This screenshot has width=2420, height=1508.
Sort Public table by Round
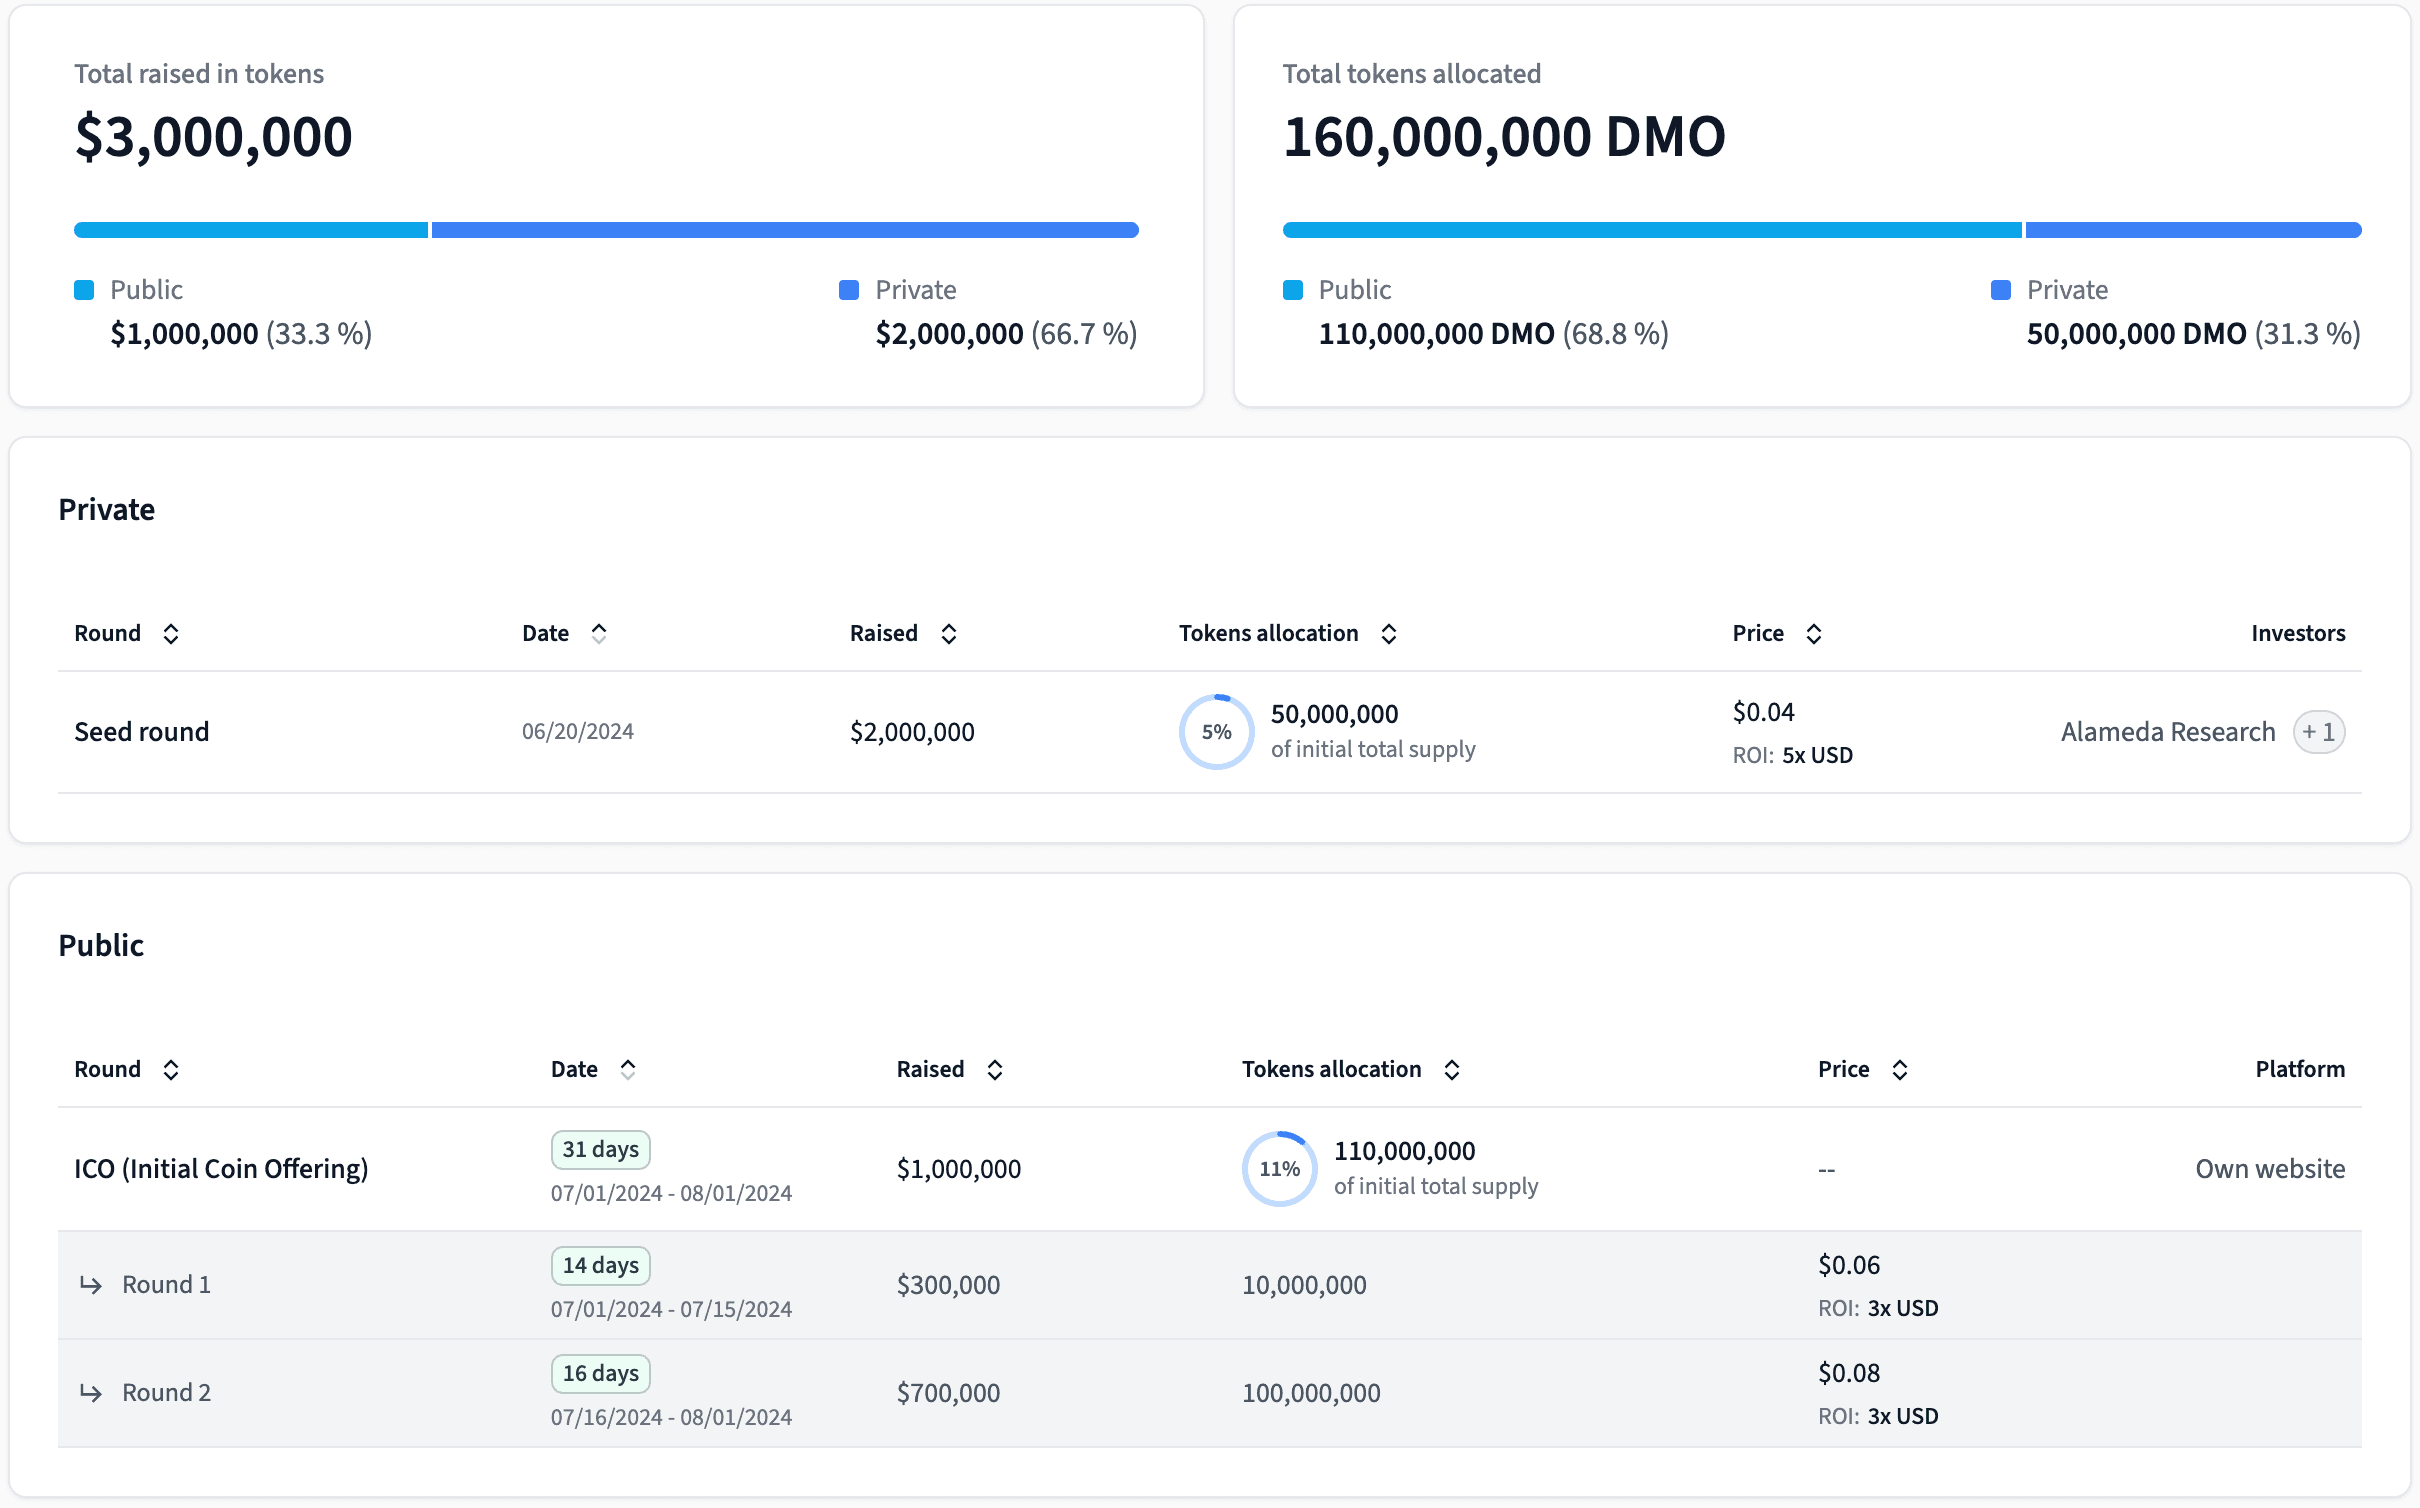pos(170,1070)
